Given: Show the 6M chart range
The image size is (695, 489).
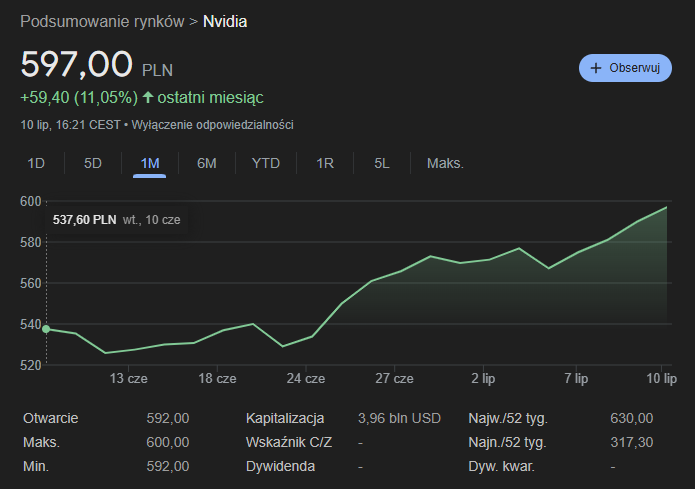Looking at the screenshot, I should tap(207, 163).
